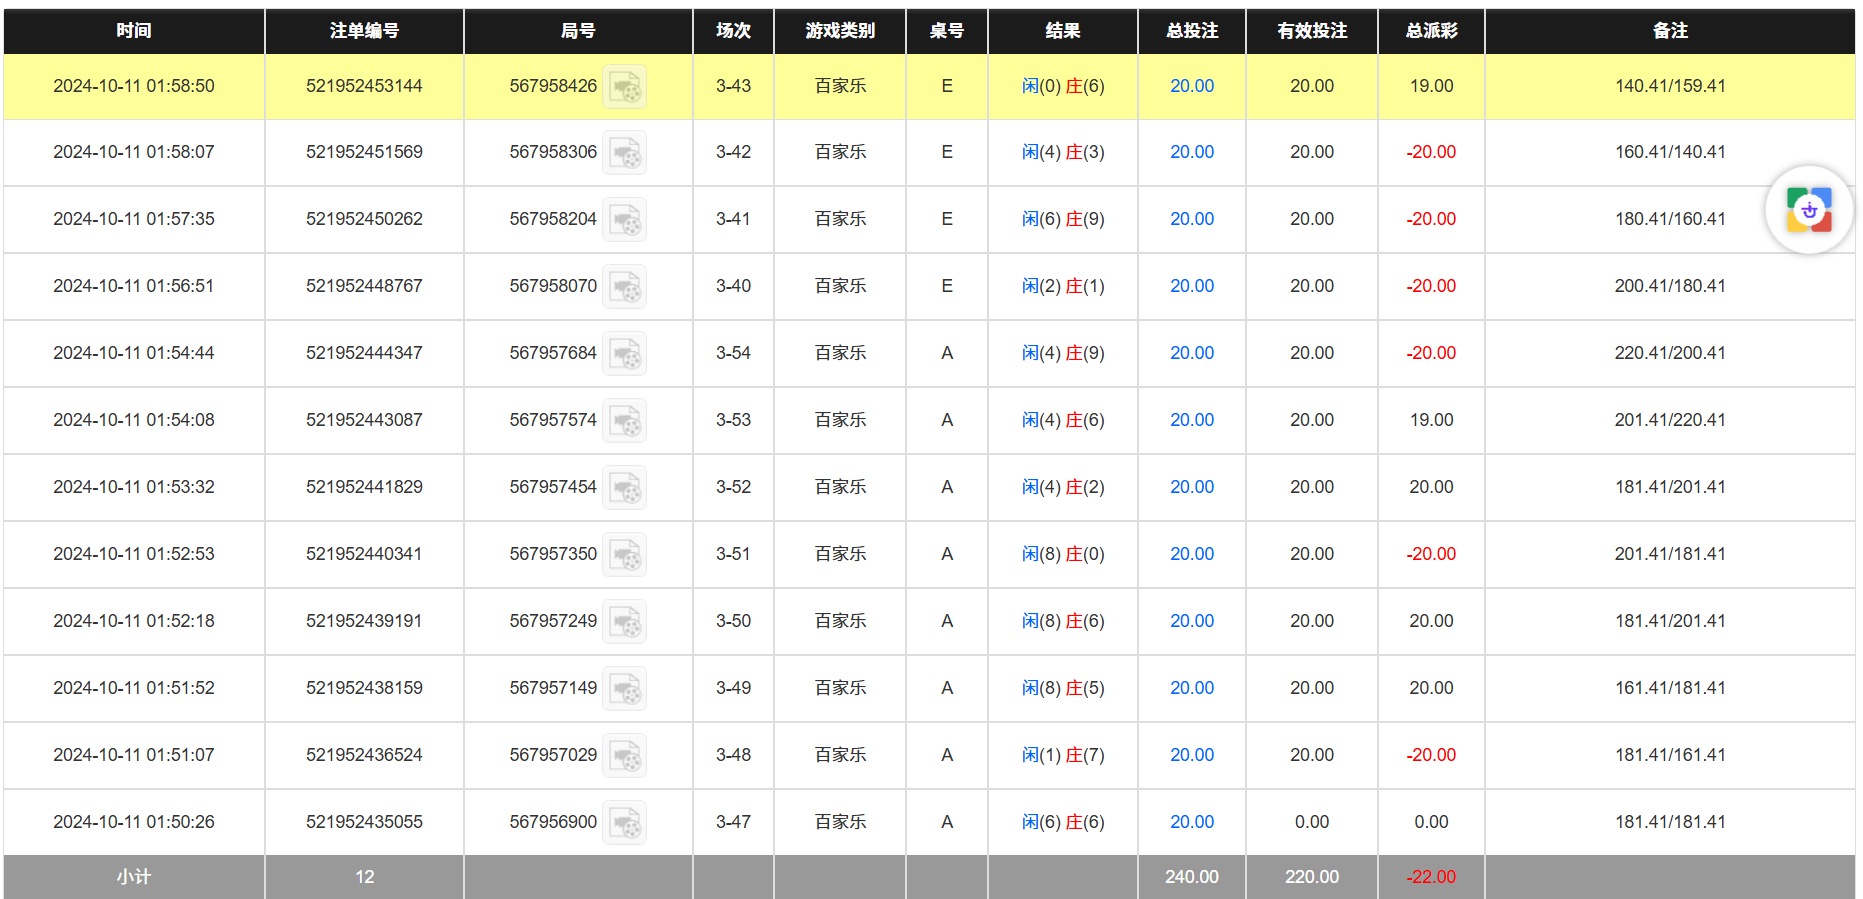Click result 闲(0) 庄(6) in highlighted row
Viewport: 1863px width, 899px height.
[x=1063, y=86]
